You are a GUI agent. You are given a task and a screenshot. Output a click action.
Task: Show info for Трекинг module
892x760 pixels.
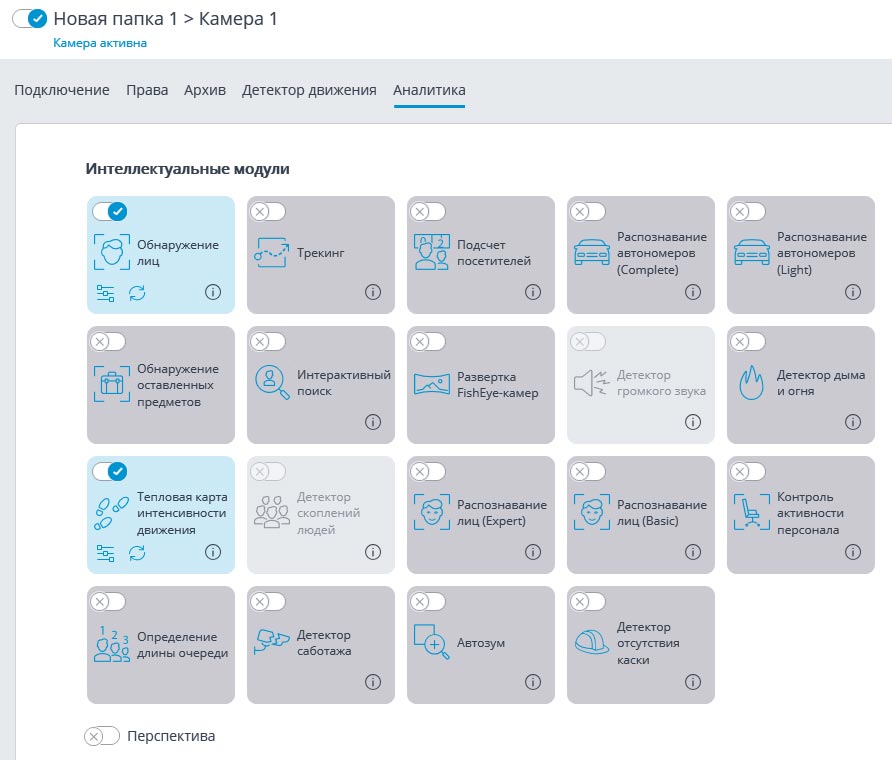click(x=373, y=292)
